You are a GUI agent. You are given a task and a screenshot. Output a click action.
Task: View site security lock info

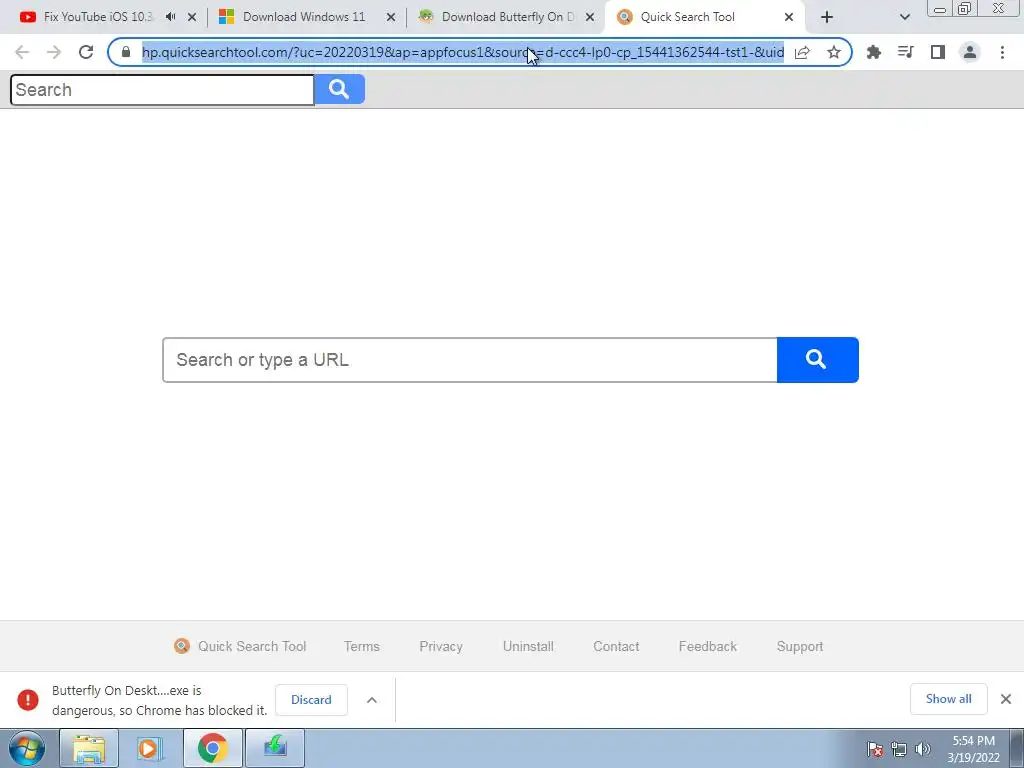tap(126, 52)
